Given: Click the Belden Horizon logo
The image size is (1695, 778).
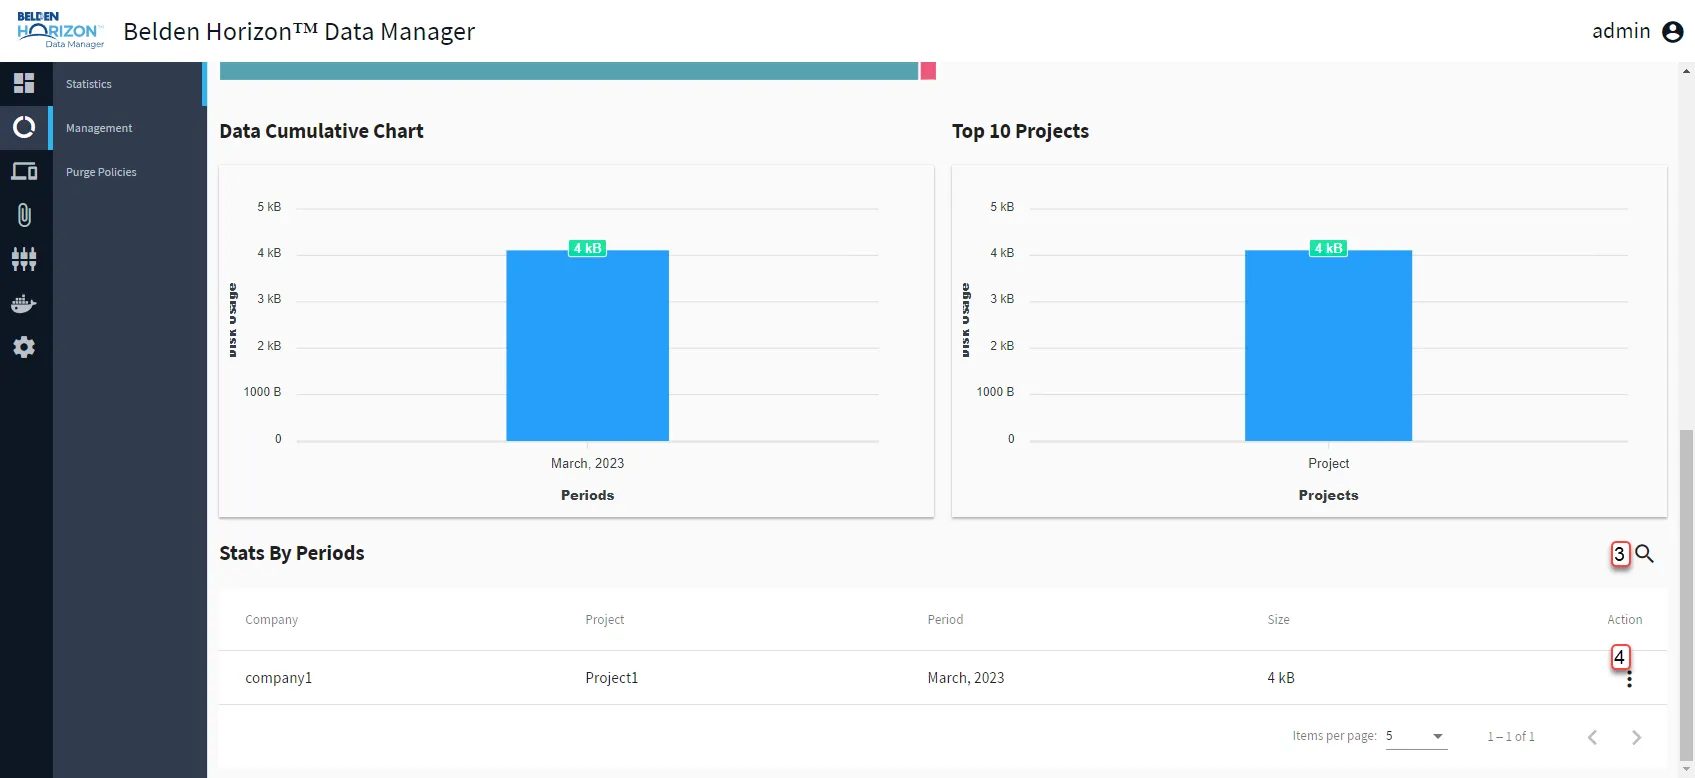Looking at the screenshot, I should (x=60, y=31).
